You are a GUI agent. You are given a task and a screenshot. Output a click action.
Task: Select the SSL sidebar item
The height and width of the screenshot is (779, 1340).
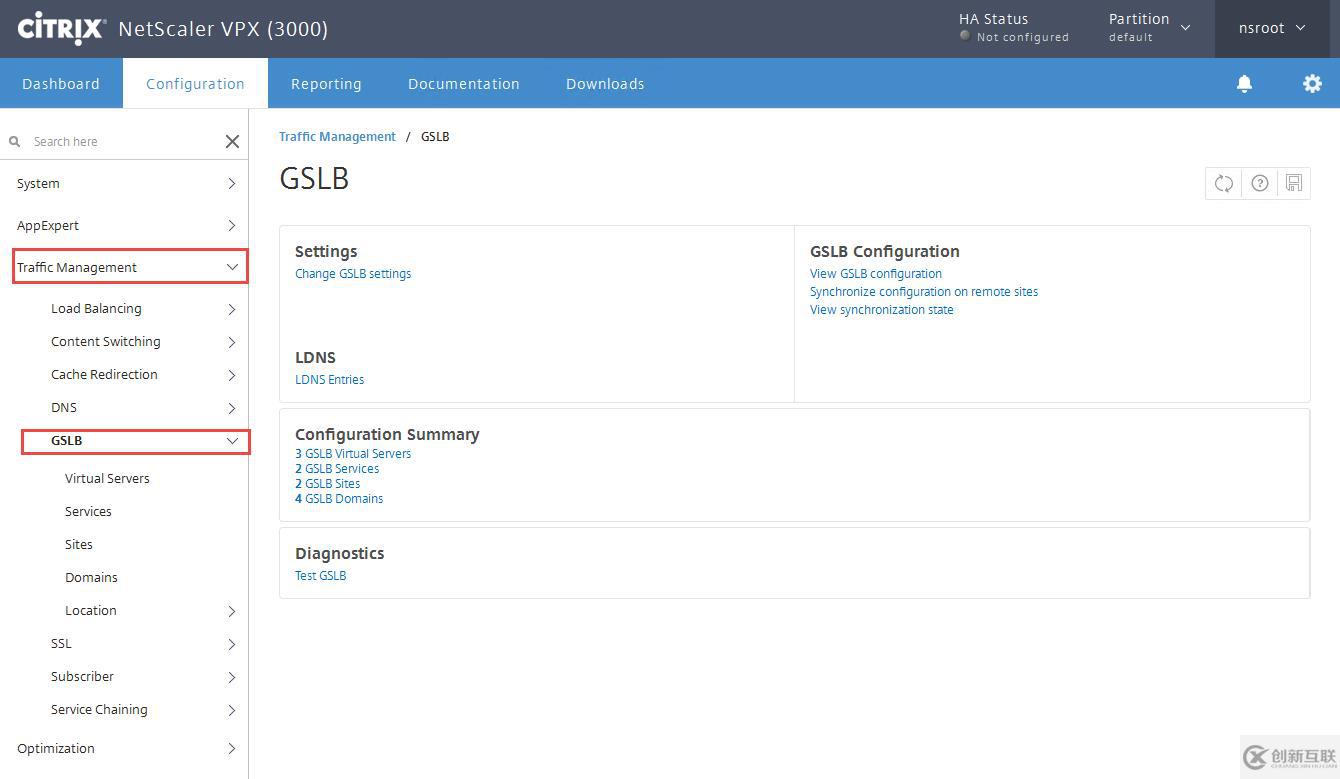coord(61,644)
